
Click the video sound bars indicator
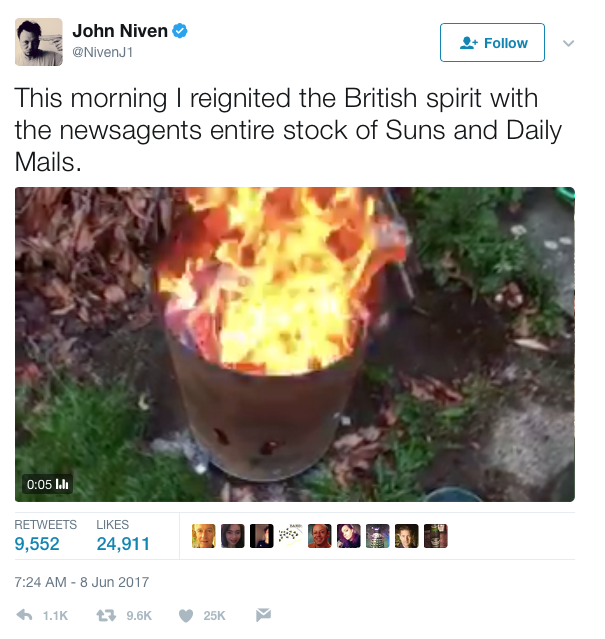point(62,484)
